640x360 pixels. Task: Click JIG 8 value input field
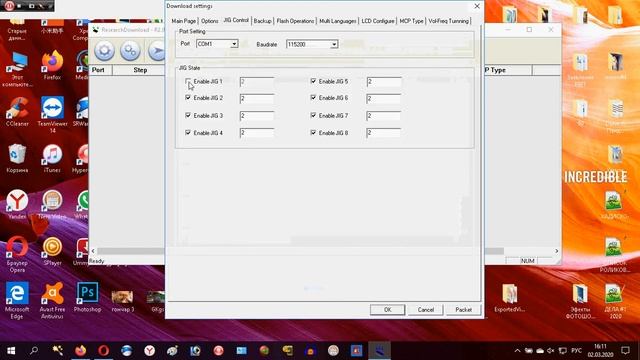384,133
